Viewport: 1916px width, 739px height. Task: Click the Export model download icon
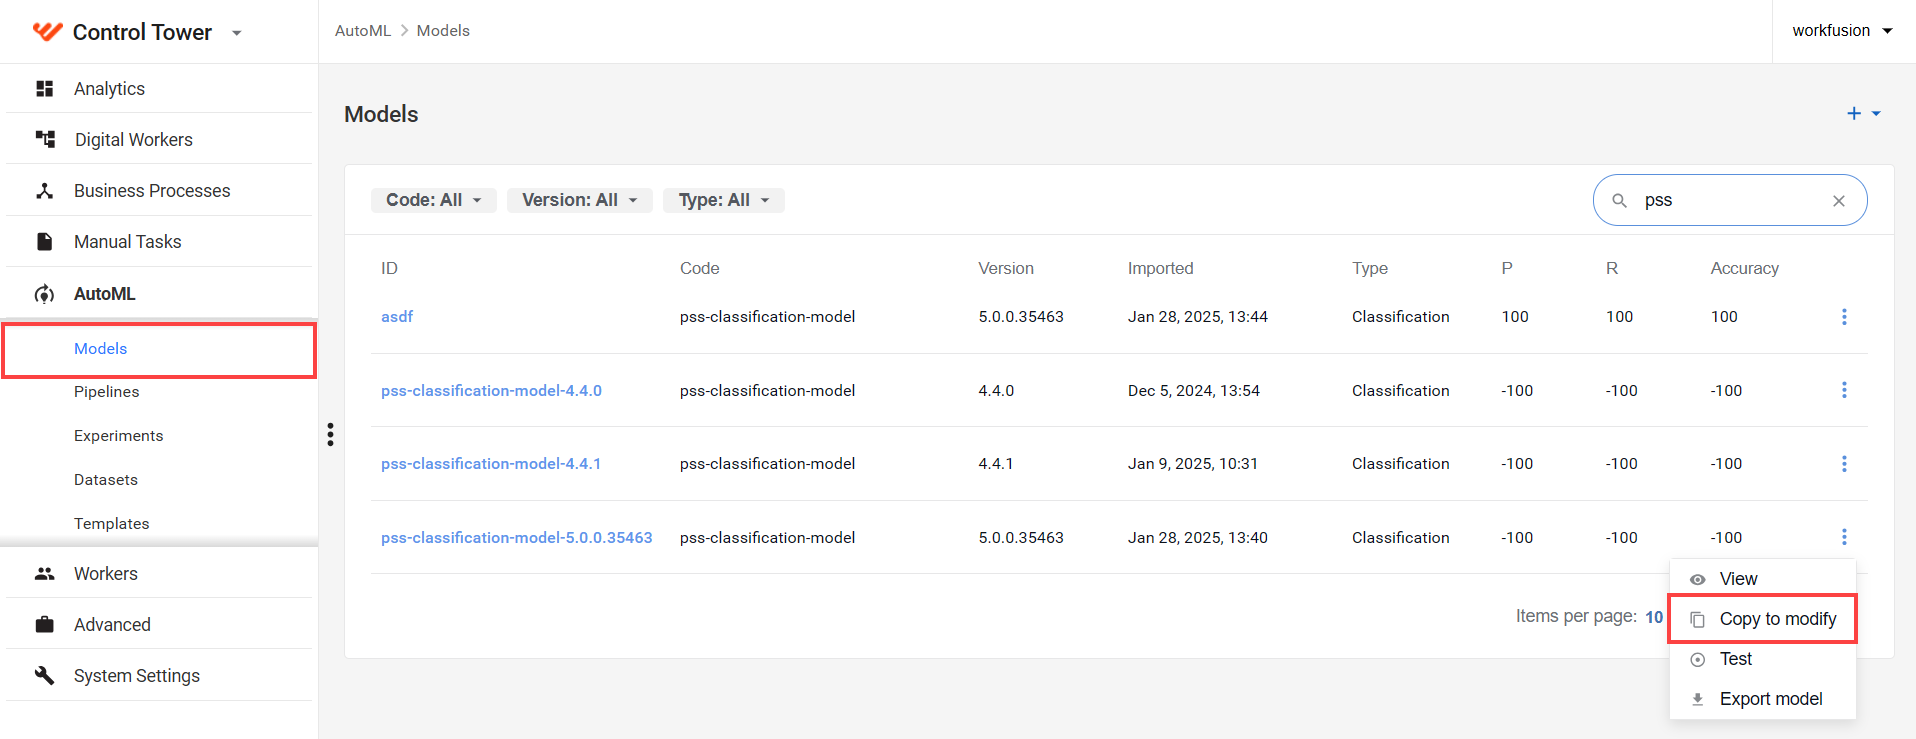pos(1697,700)
